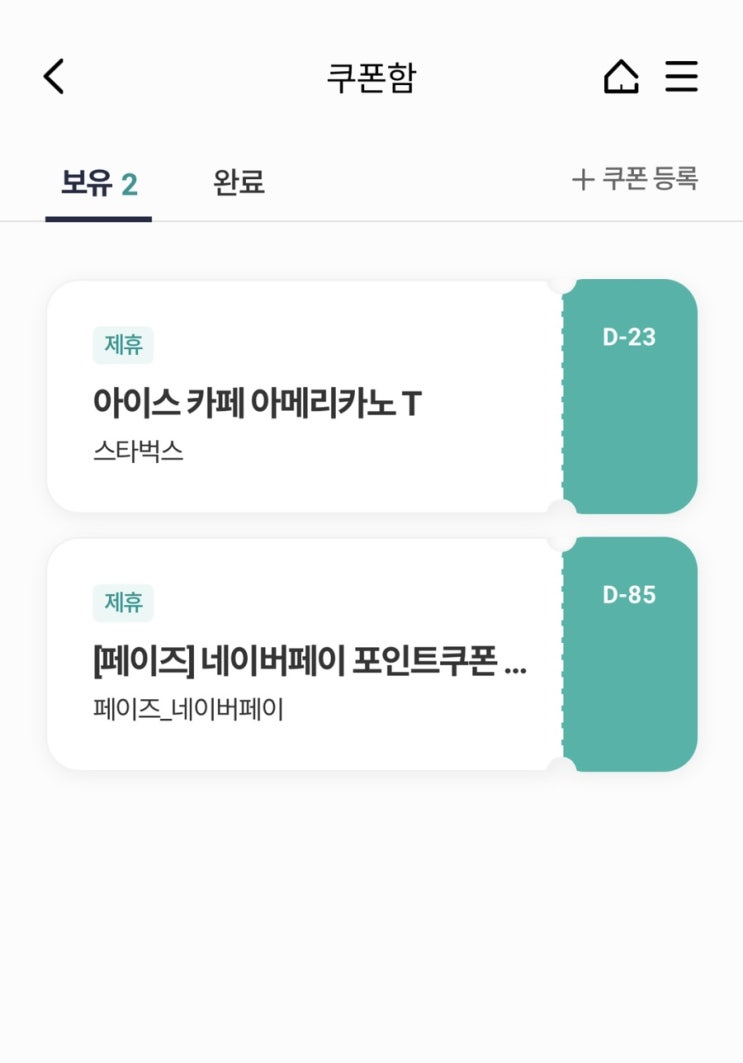Open the hamburger menu

682,77
